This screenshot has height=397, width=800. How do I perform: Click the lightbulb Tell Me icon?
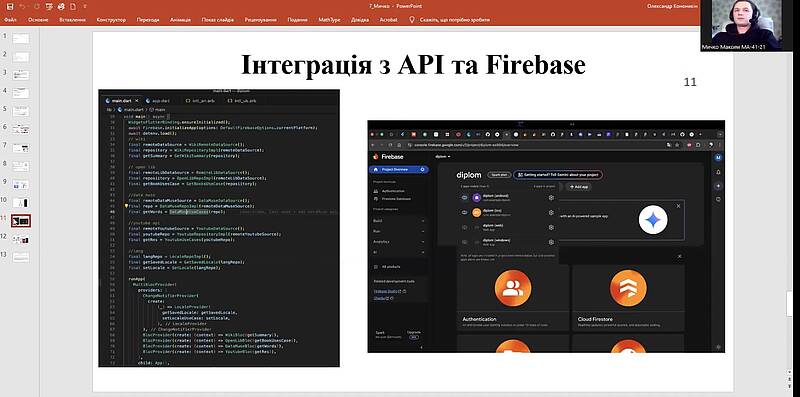412,19
